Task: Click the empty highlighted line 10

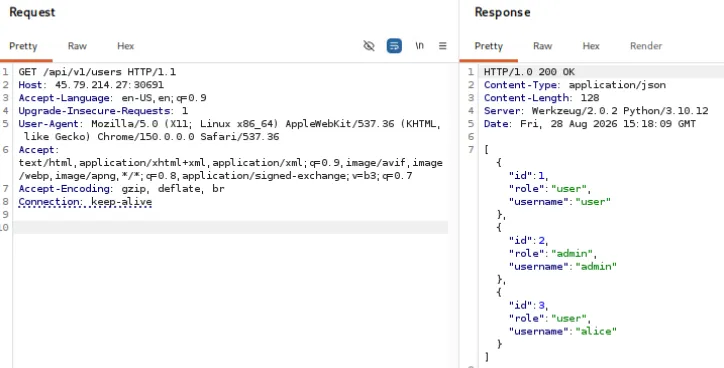Action: click(230, 227)
